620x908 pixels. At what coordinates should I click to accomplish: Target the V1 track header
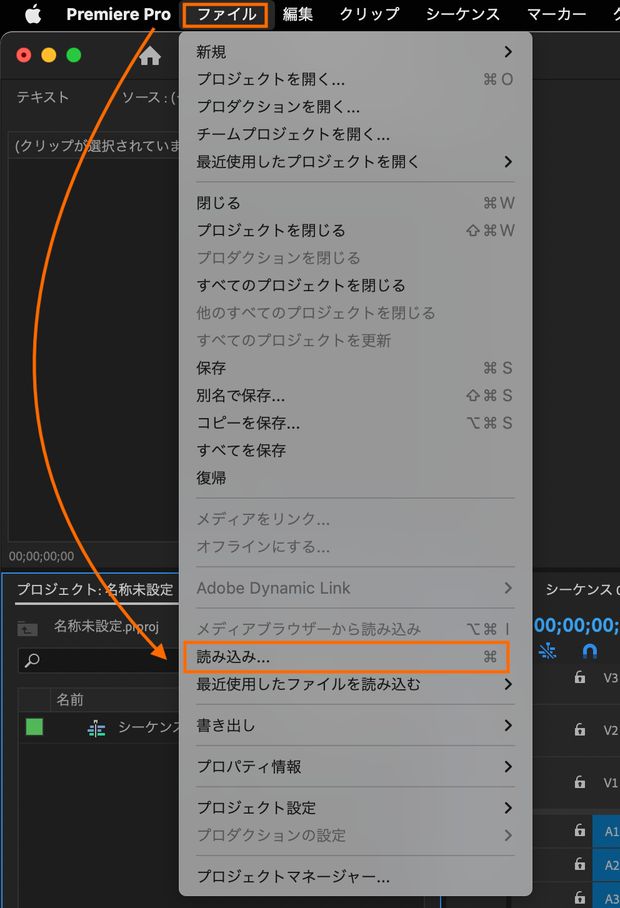click(611, 783)
